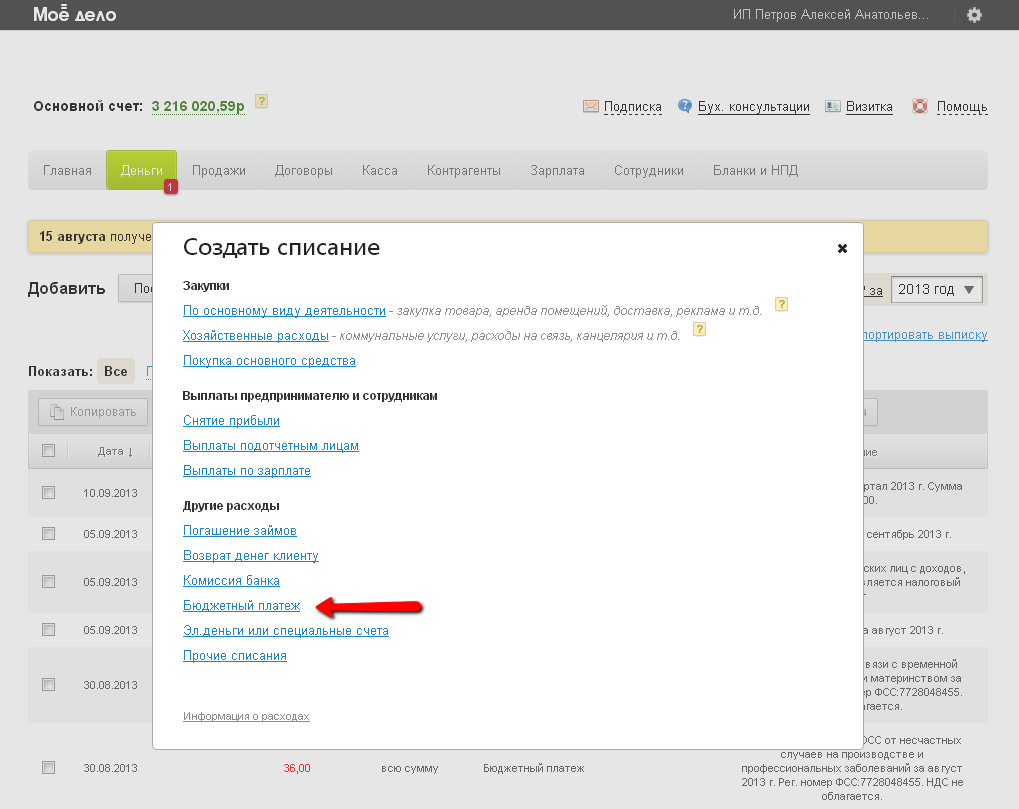
Task: Choose Бюджетный платеж link
Action: point(241,606)
